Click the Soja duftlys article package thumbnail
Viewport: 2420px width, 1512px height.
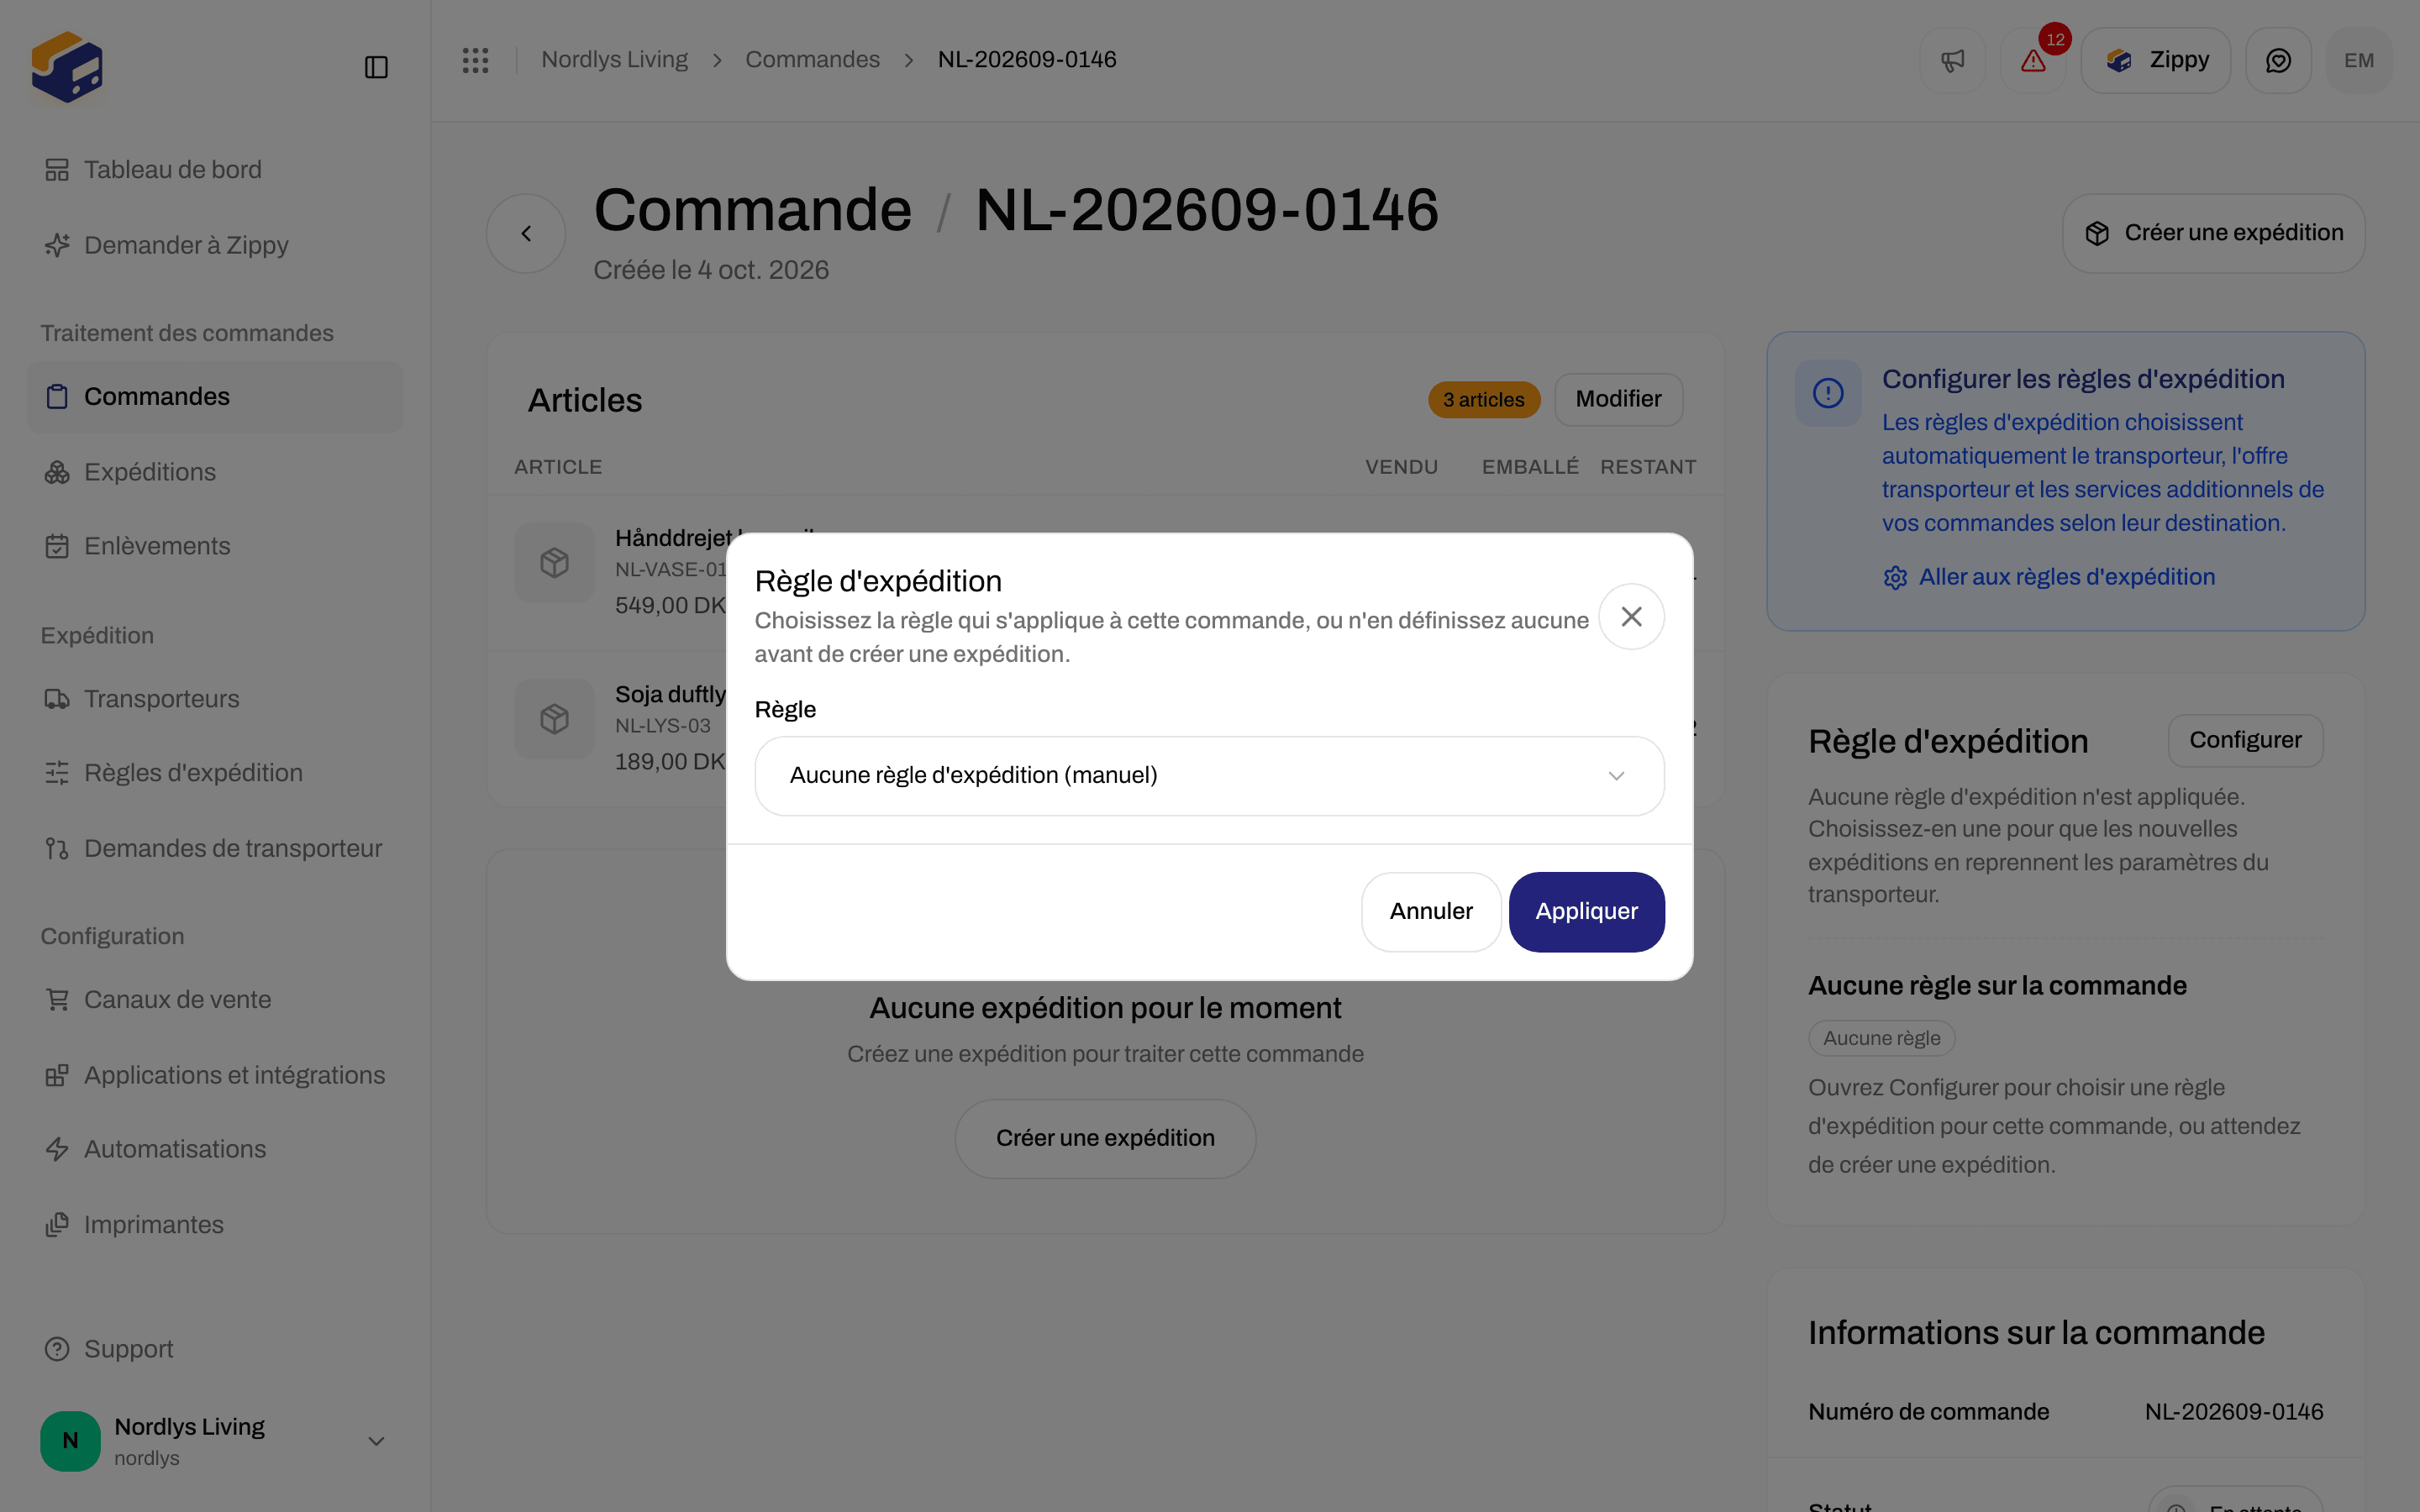(x=555, y=719)
